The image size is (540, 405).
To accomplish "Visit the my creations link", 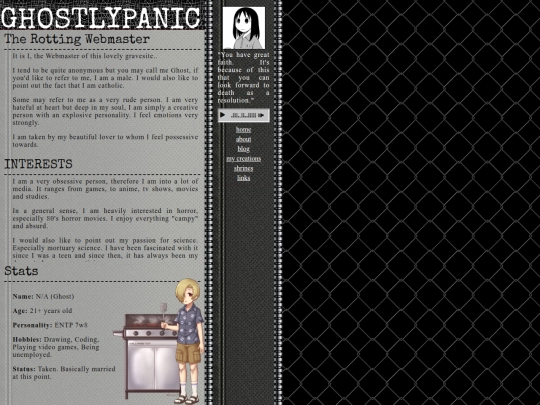I will pos(243,158).
